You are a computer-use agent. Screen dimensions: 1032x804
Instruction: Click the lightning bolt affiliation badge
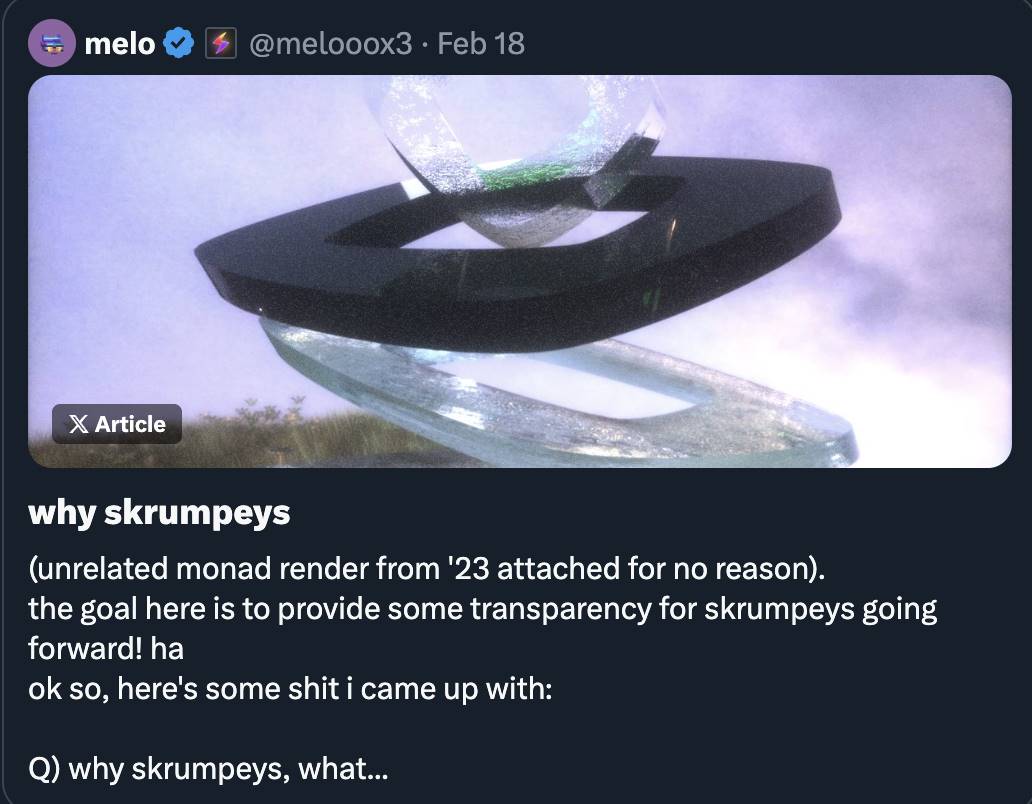220,44
